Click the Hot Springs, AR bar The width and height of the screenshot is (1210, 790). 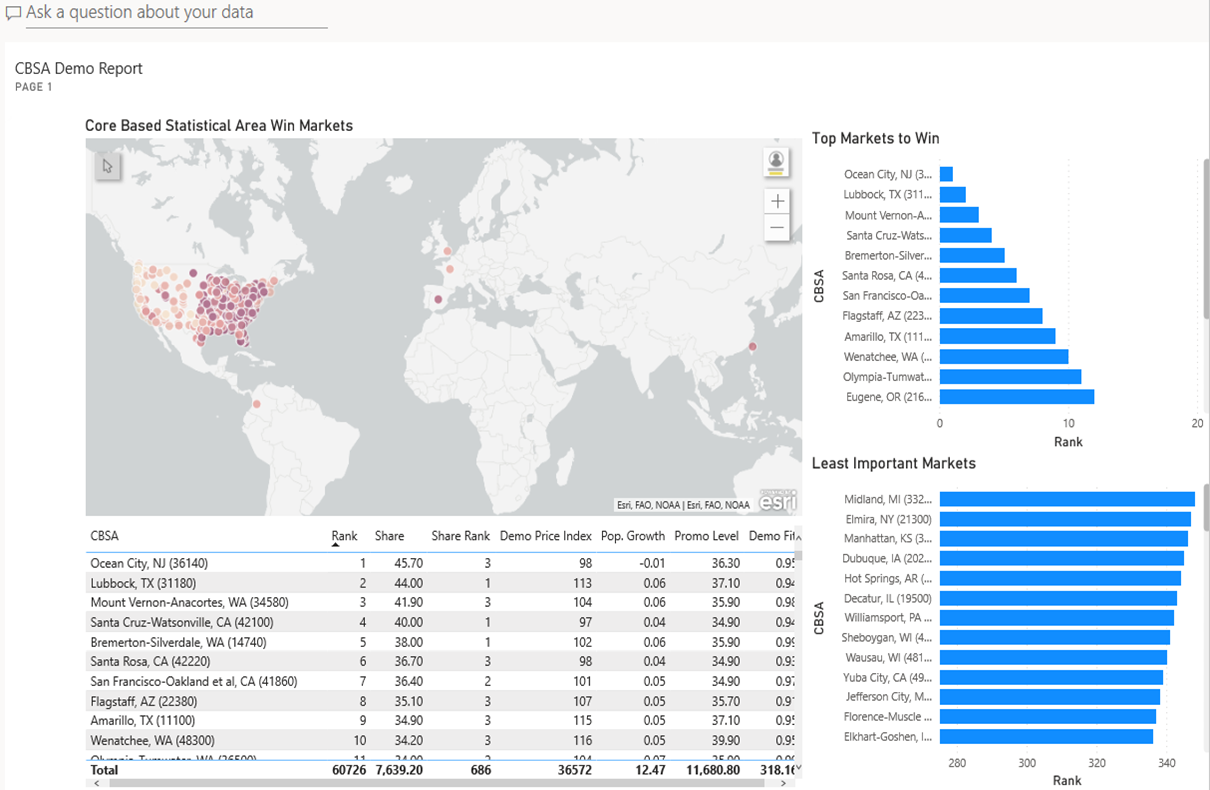click(x=1060, y=578)
